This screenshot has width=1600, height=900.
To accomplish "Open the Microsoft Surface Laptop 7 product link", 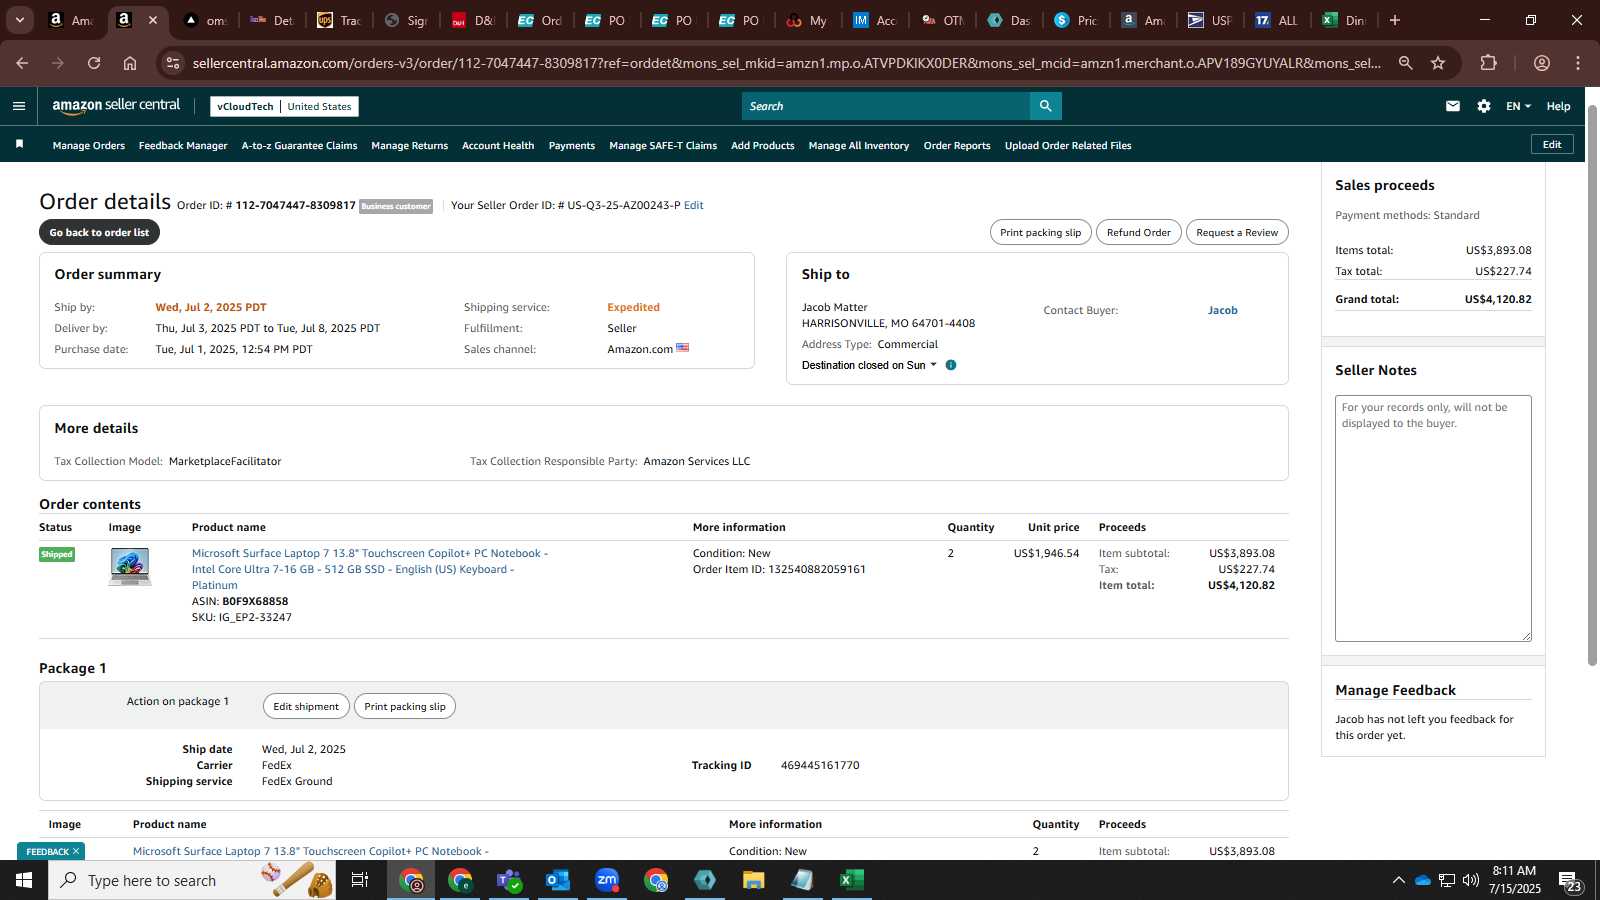I will [370, 569].
